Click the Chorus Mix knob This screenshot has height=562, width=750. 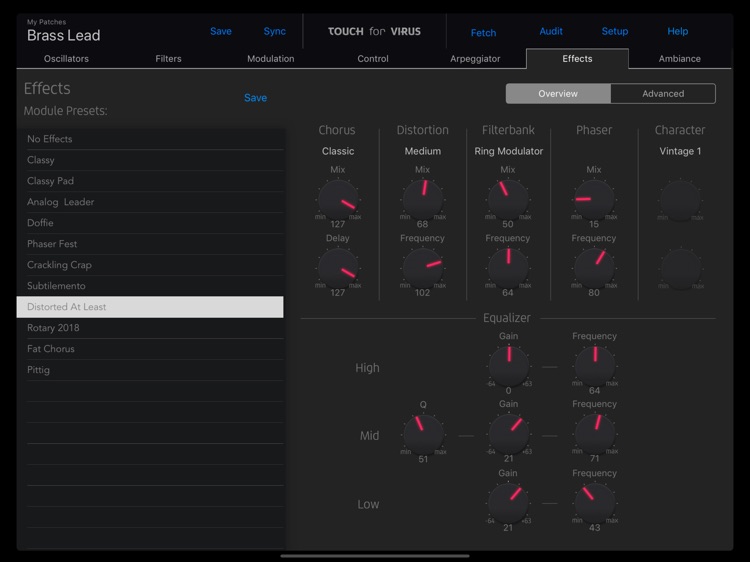click(338, 200)
